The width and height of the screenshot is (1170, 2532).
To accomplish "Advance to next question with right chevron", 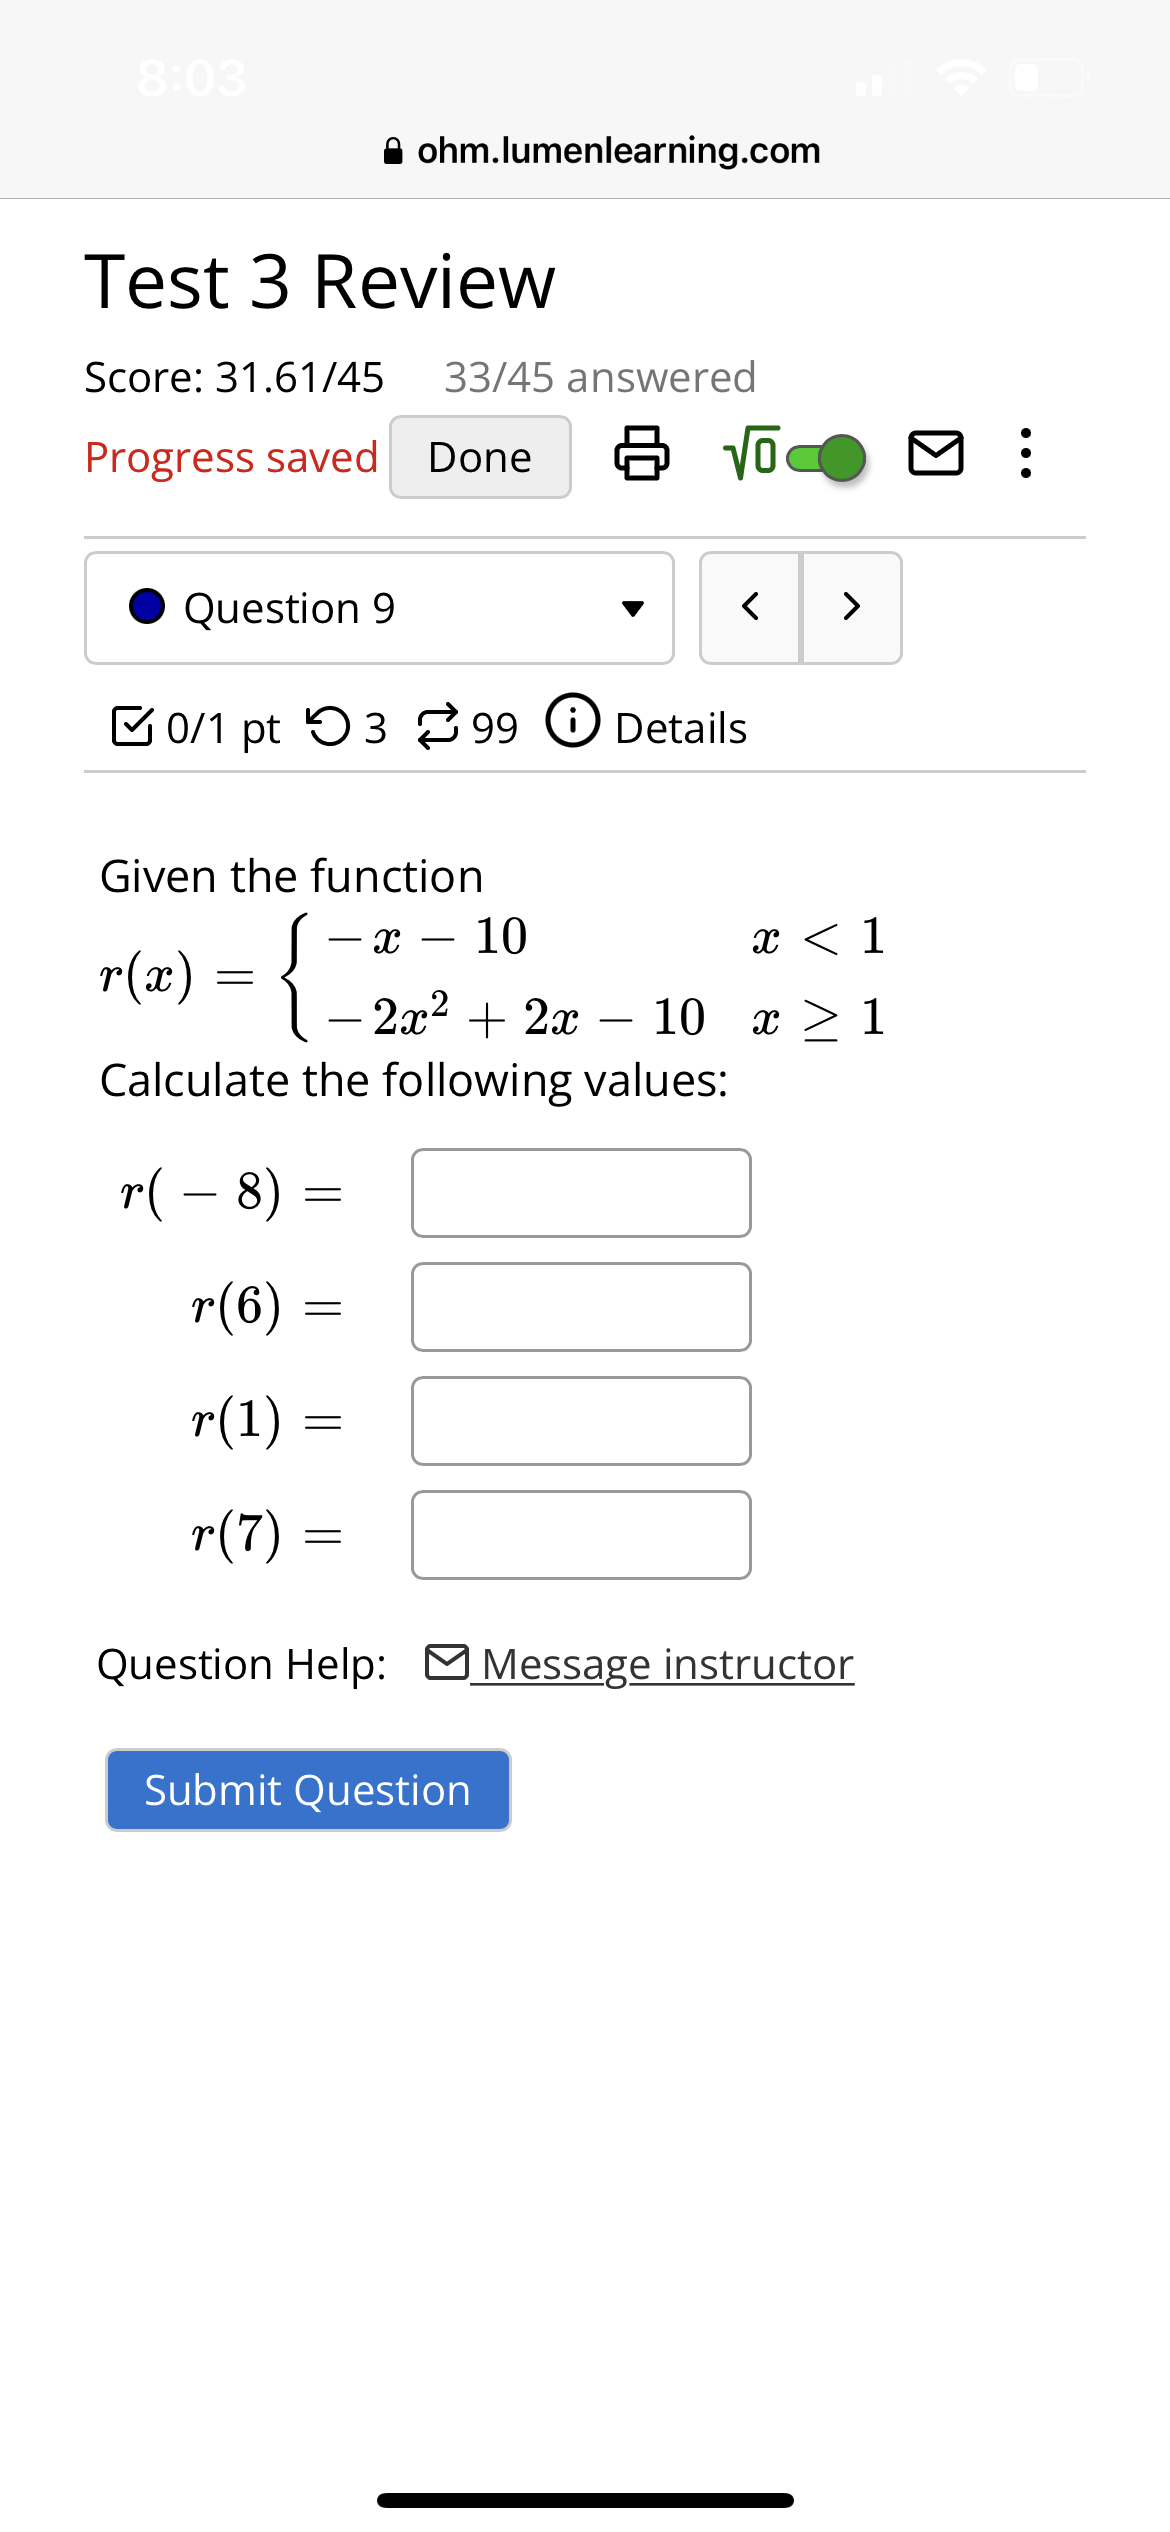I will 850,608.
